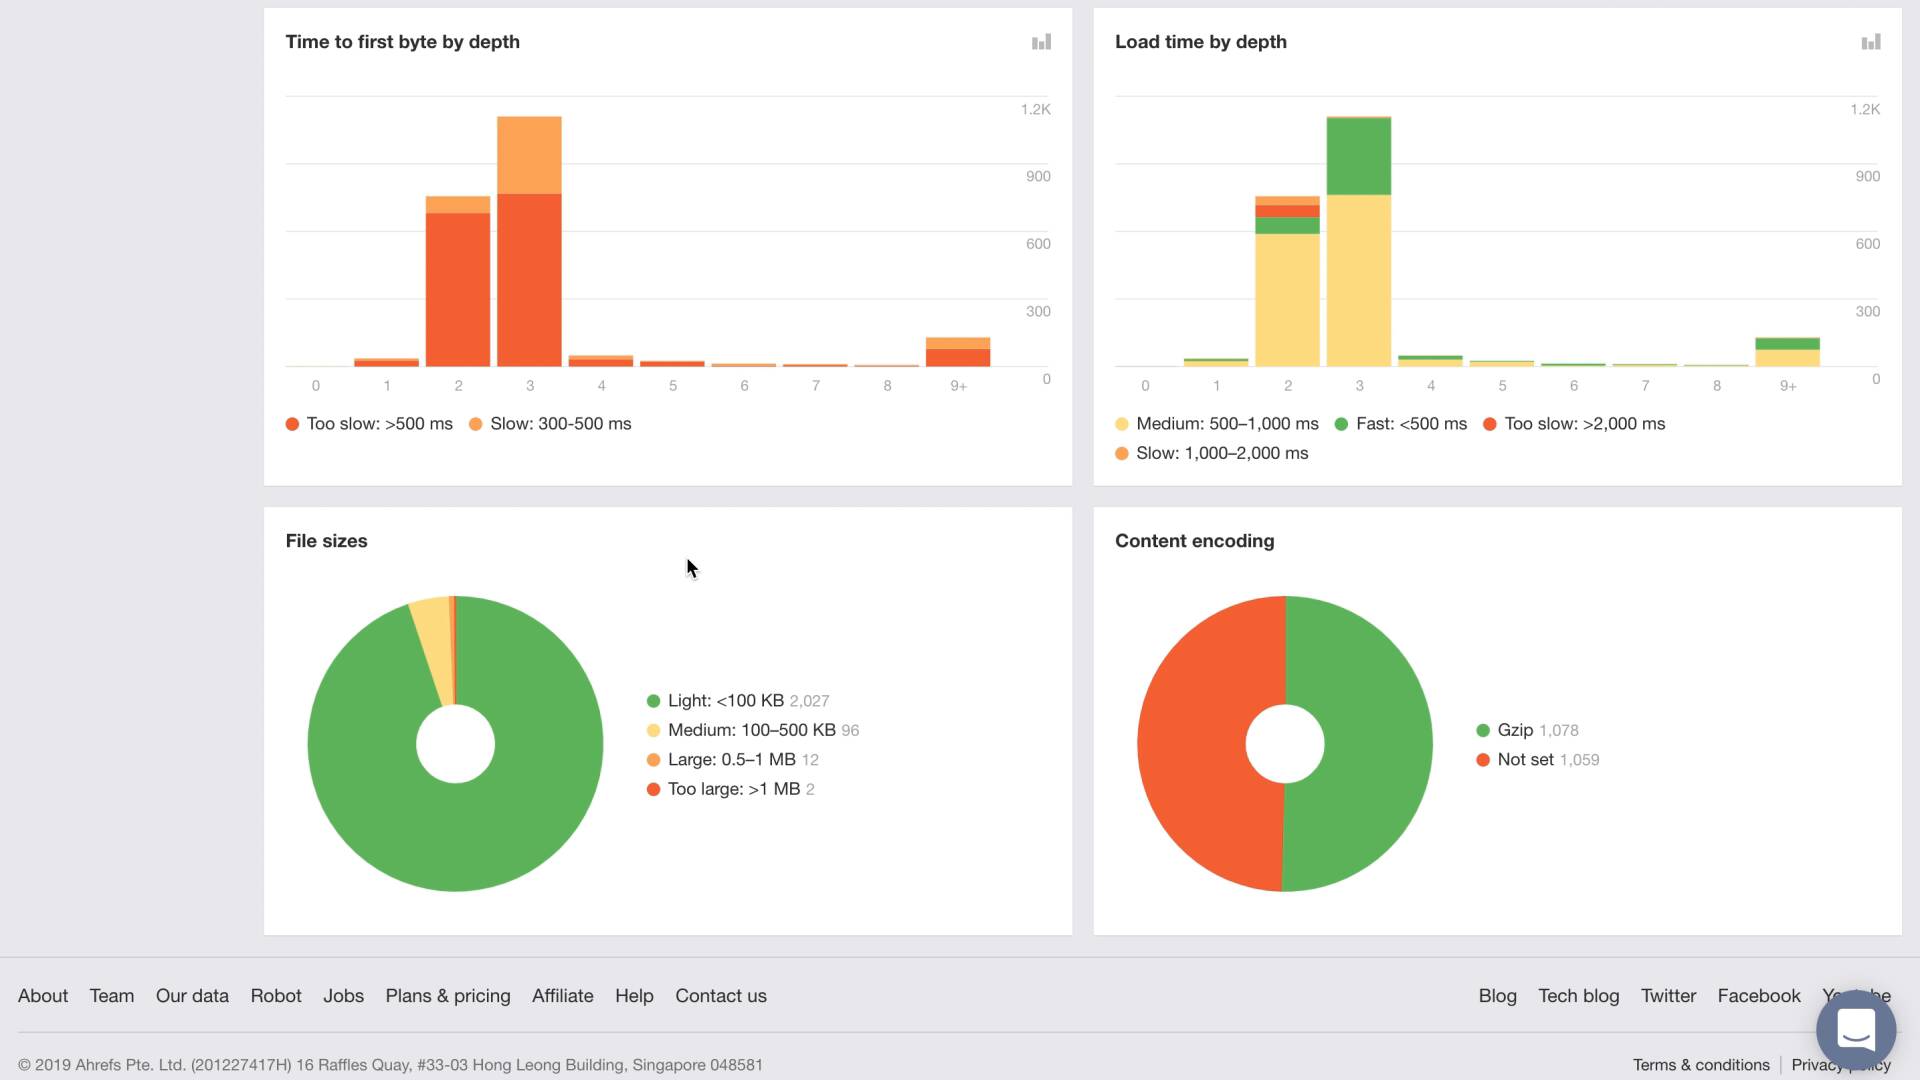Image resolution: width=1920 pixels, height=1080 pixels.
Task: Open the Terms & conditions link
Action: [1701, 1065]
